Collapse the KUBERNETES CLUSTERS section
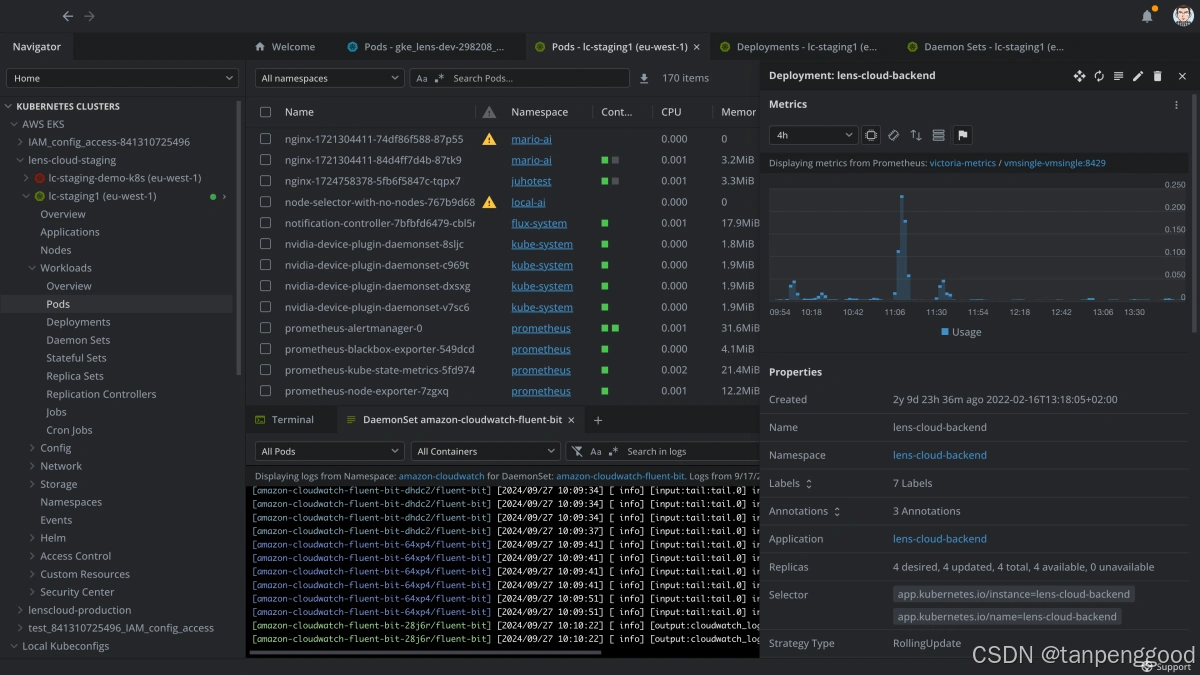The image size is (1200, 675). click(x=9, y=106)
